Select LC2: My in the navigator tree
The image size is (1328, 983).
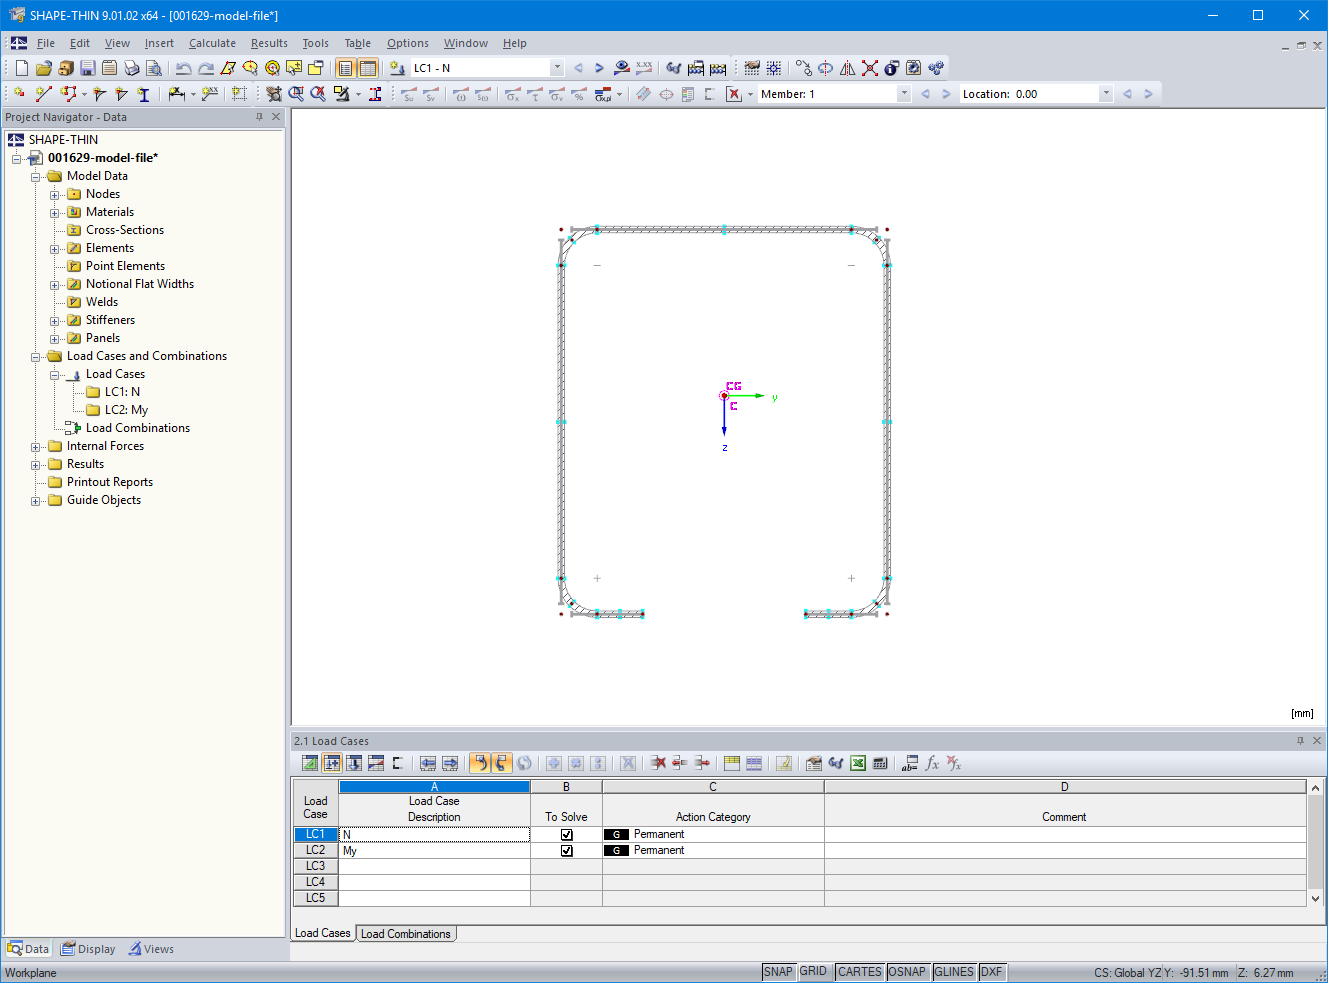tap(126, 410)
